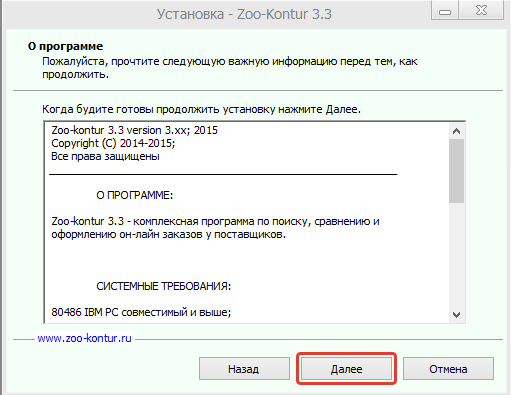Click the vertical scrollbar thumb in the info box
Screen dimensions: 511x395
tap(456, 171)
